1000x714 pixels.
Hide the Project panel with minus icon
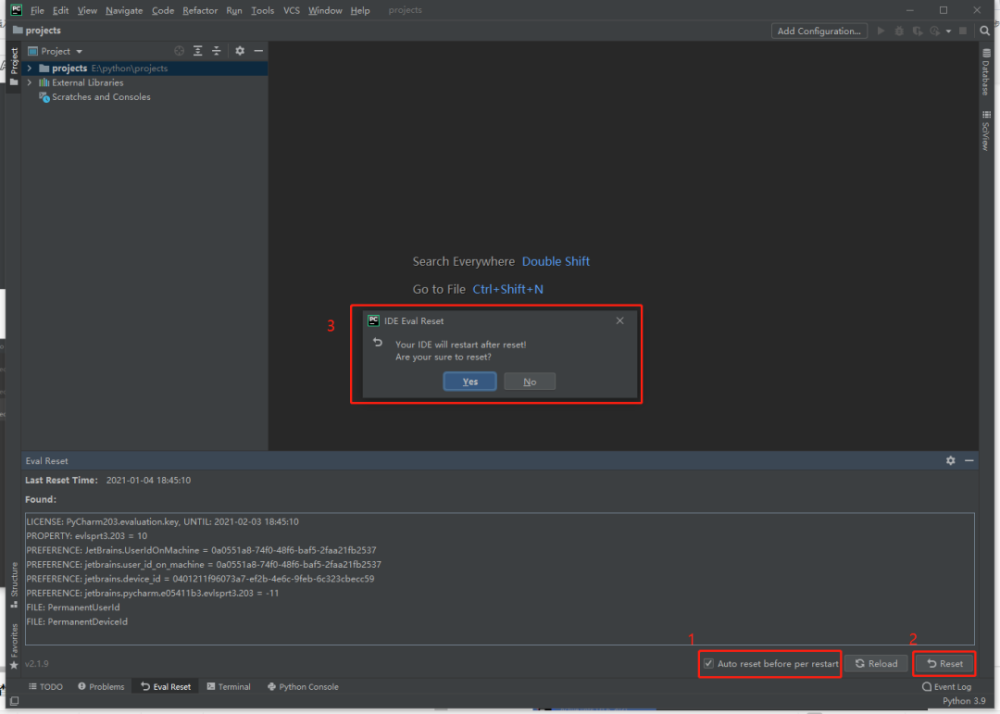[x=258, y=51]
